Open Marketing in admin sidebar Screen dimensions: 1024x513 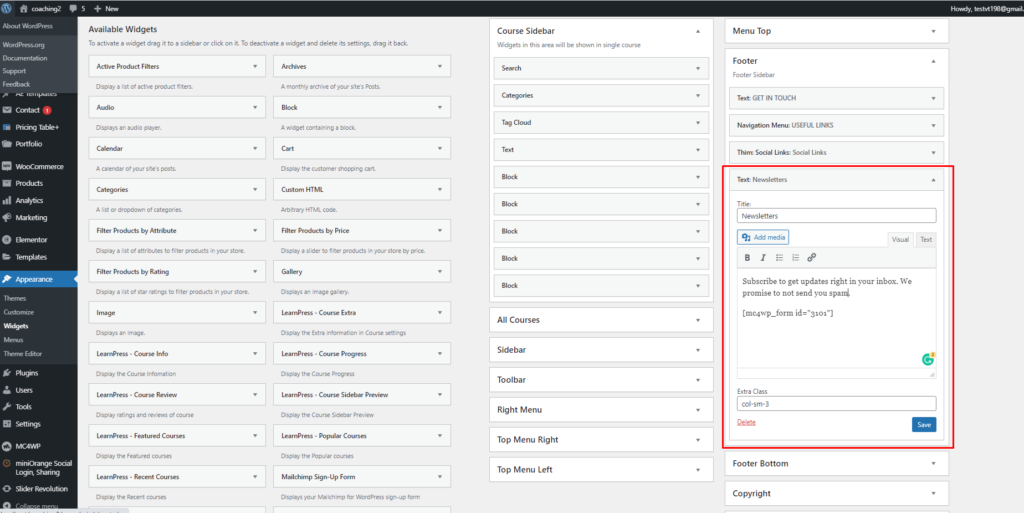coord(31,217)
